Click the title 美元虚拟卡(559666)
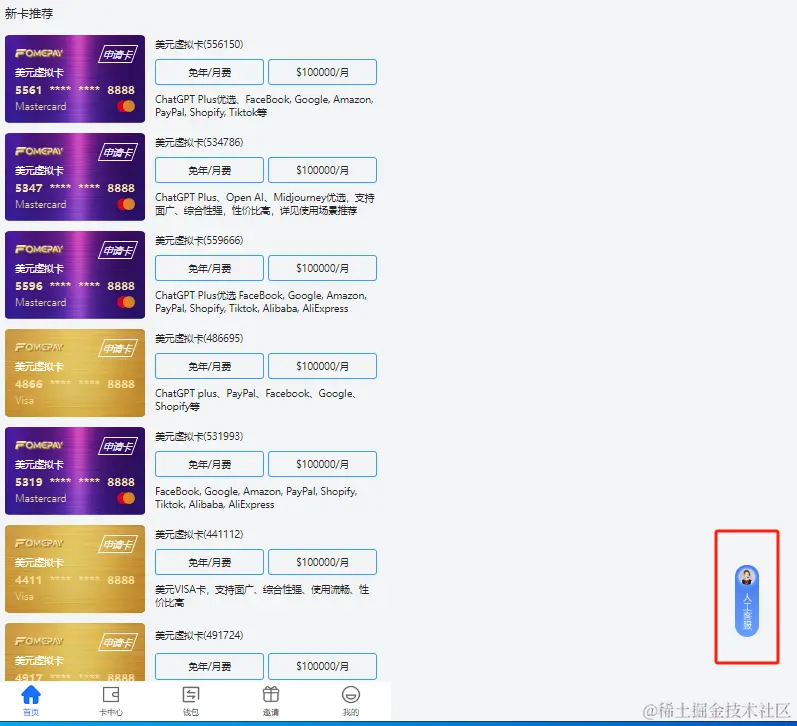The height and width of the screenshot is (726, 797). click(x=199, y=240)
